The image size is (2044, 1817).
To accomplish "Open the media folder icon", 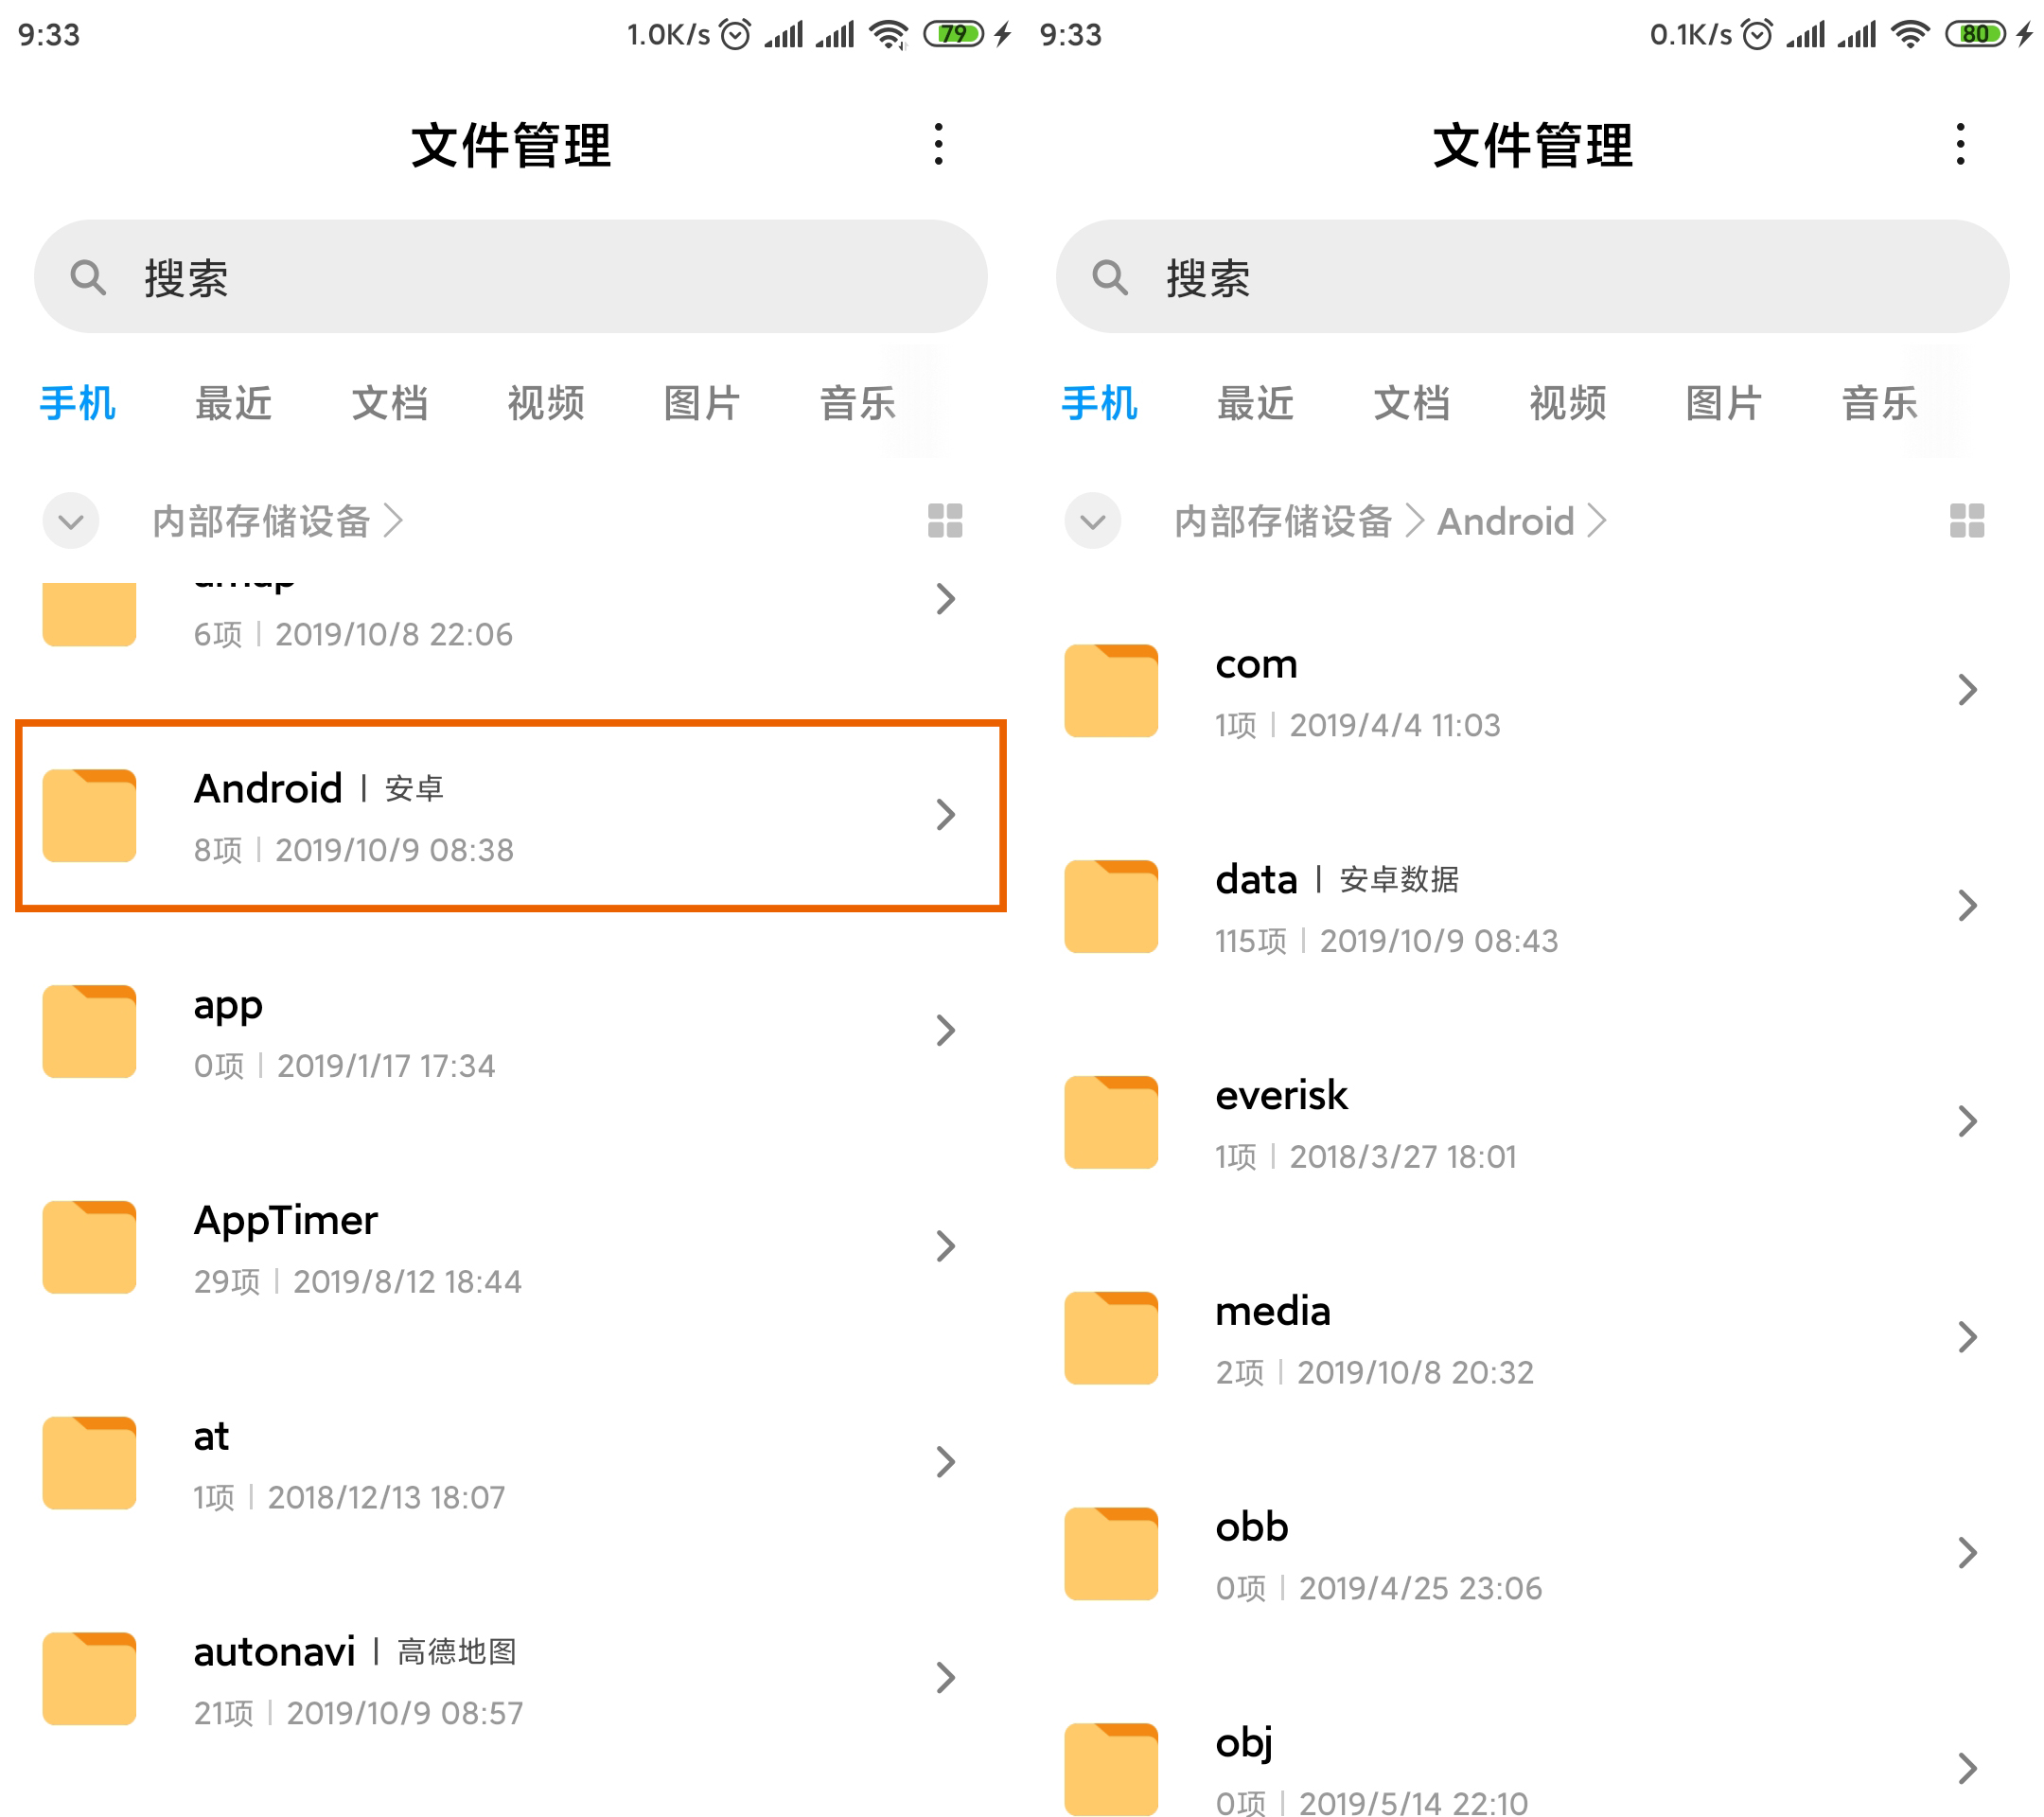I will tap(1110, 1337).
